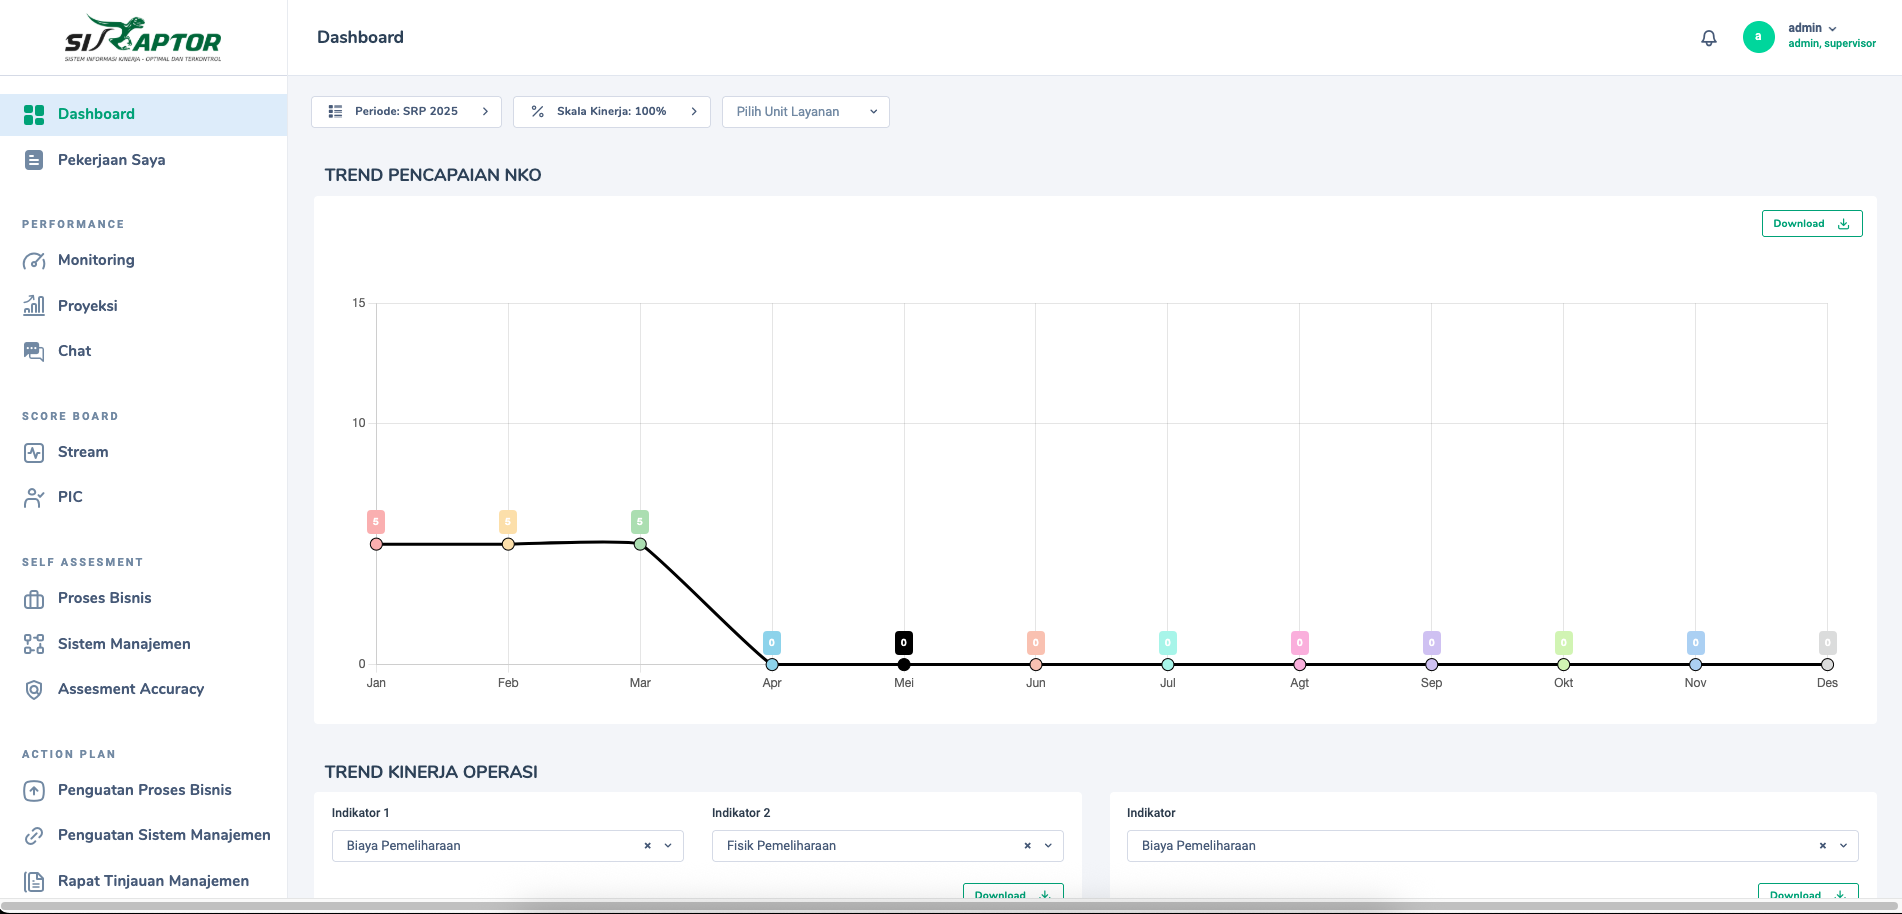Click the Sistem Manajemen icon
The height and width of the screenshot is (914, 1902).
click(x=34, y=644)
